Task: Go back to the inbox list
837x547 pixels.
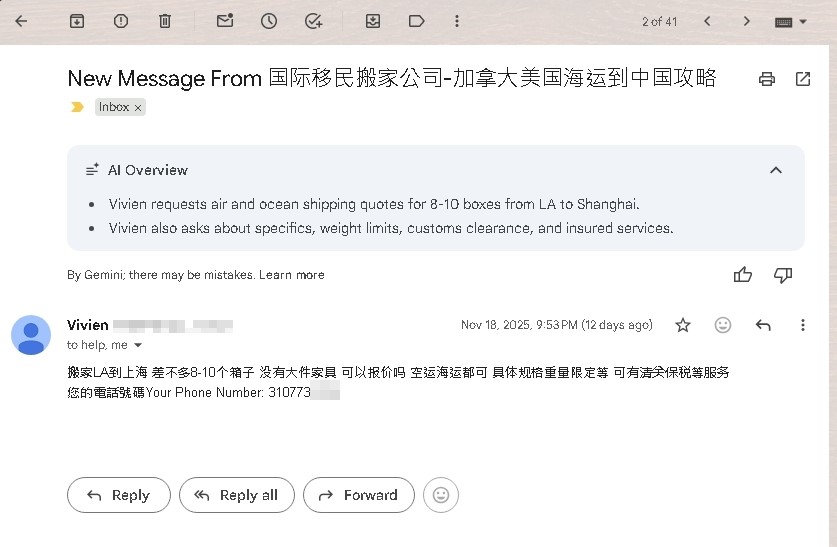Action: pos(21,21)
